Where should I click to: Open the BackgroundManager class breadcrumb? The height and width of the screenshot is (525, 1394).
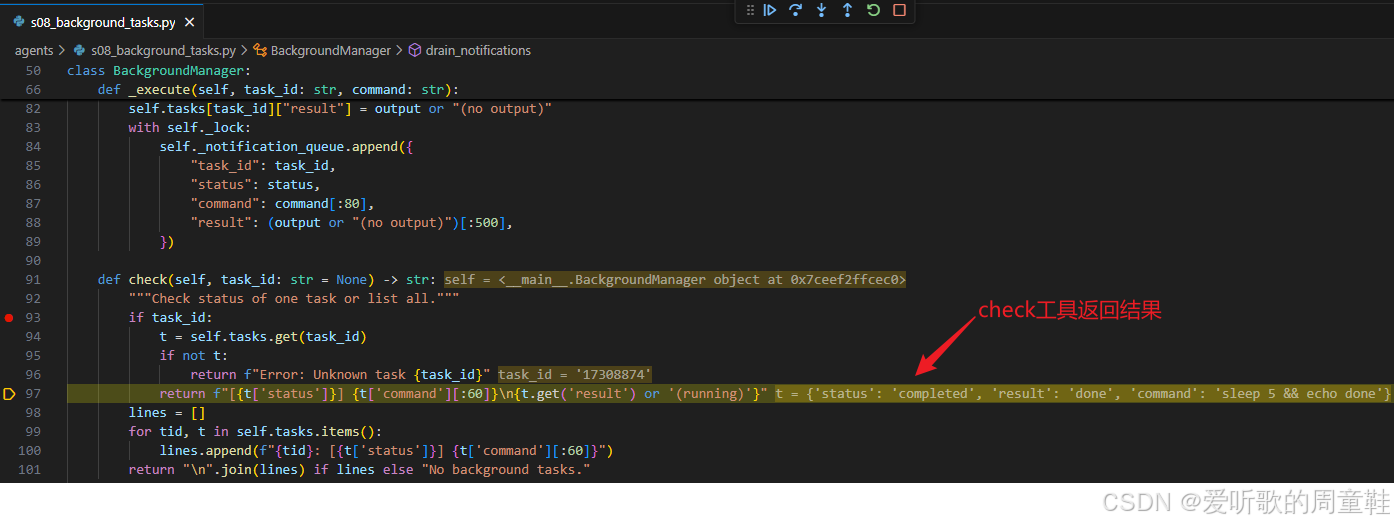pyautogui.click(x=332, y=50)
